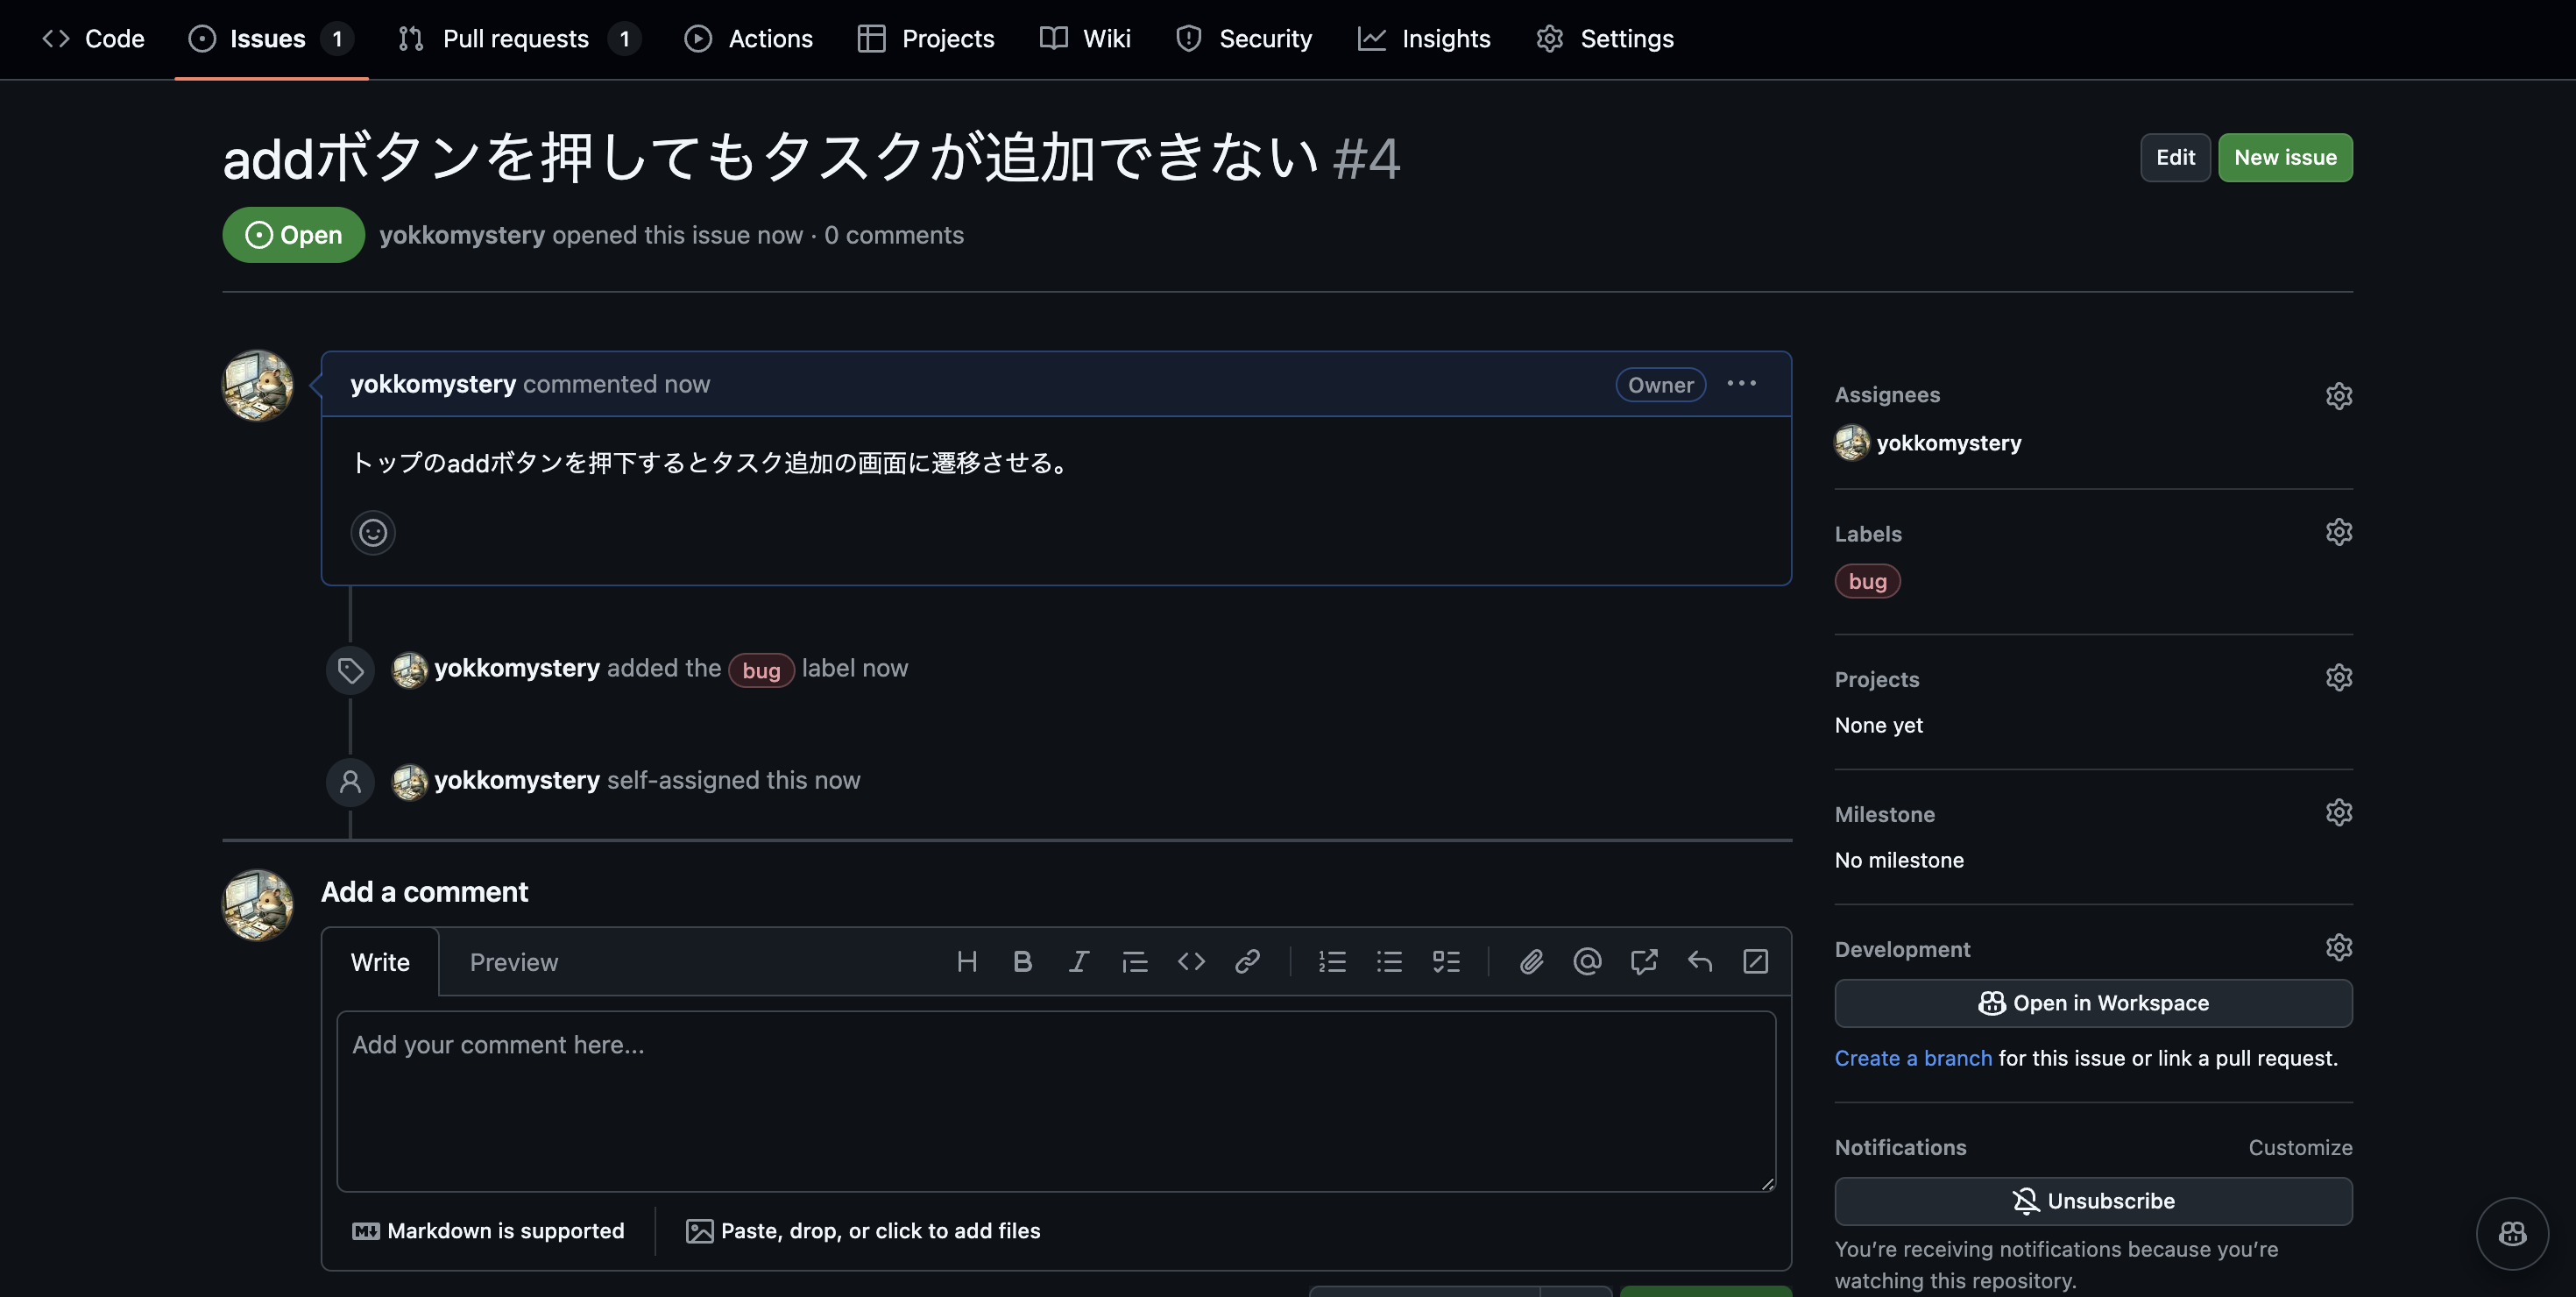Click the New issue button
2576x1297 pixels.
pos(2285,157)
